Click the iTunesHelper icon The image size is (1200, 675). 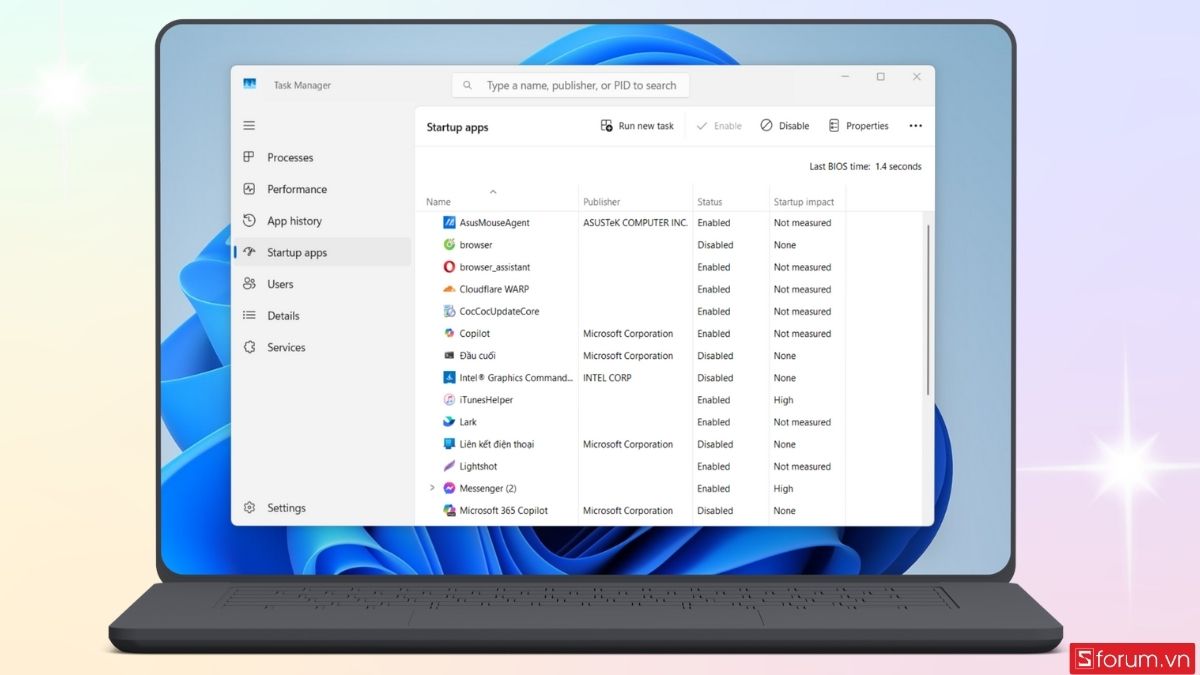449,400
